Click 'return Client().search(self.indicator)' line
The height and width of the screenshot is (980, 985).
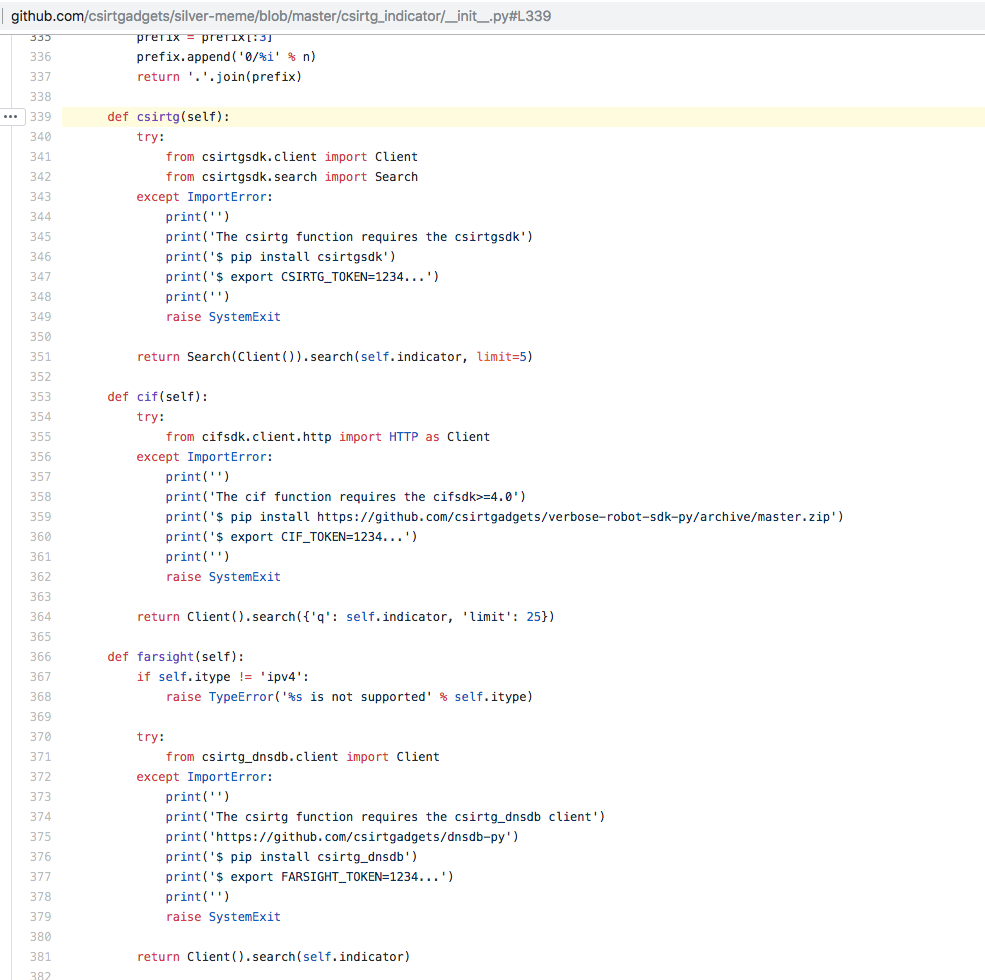point(273,957)
